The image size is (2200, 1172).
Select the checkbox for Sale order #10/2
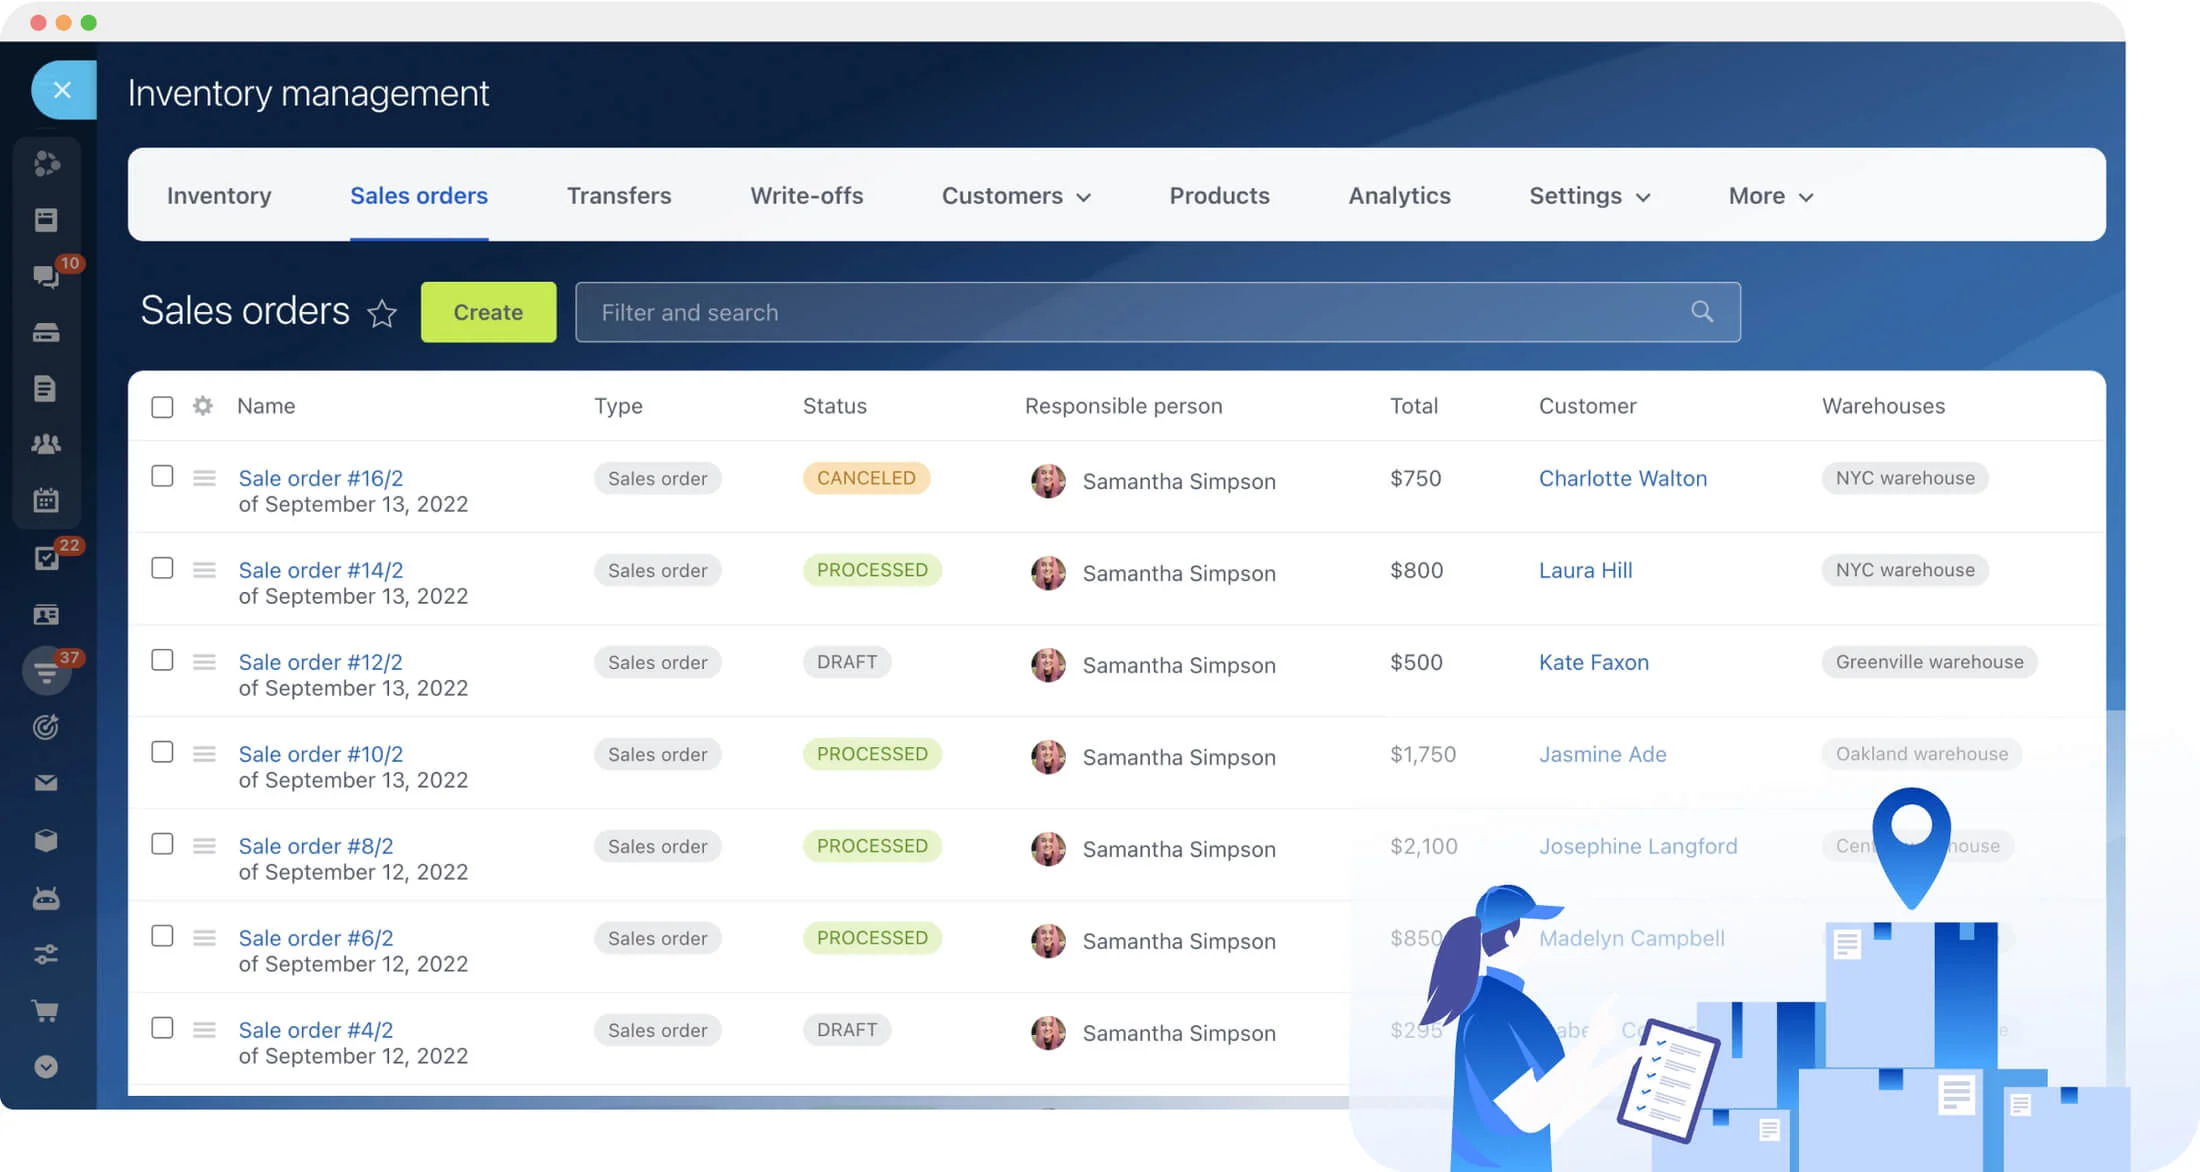point(162,752)
